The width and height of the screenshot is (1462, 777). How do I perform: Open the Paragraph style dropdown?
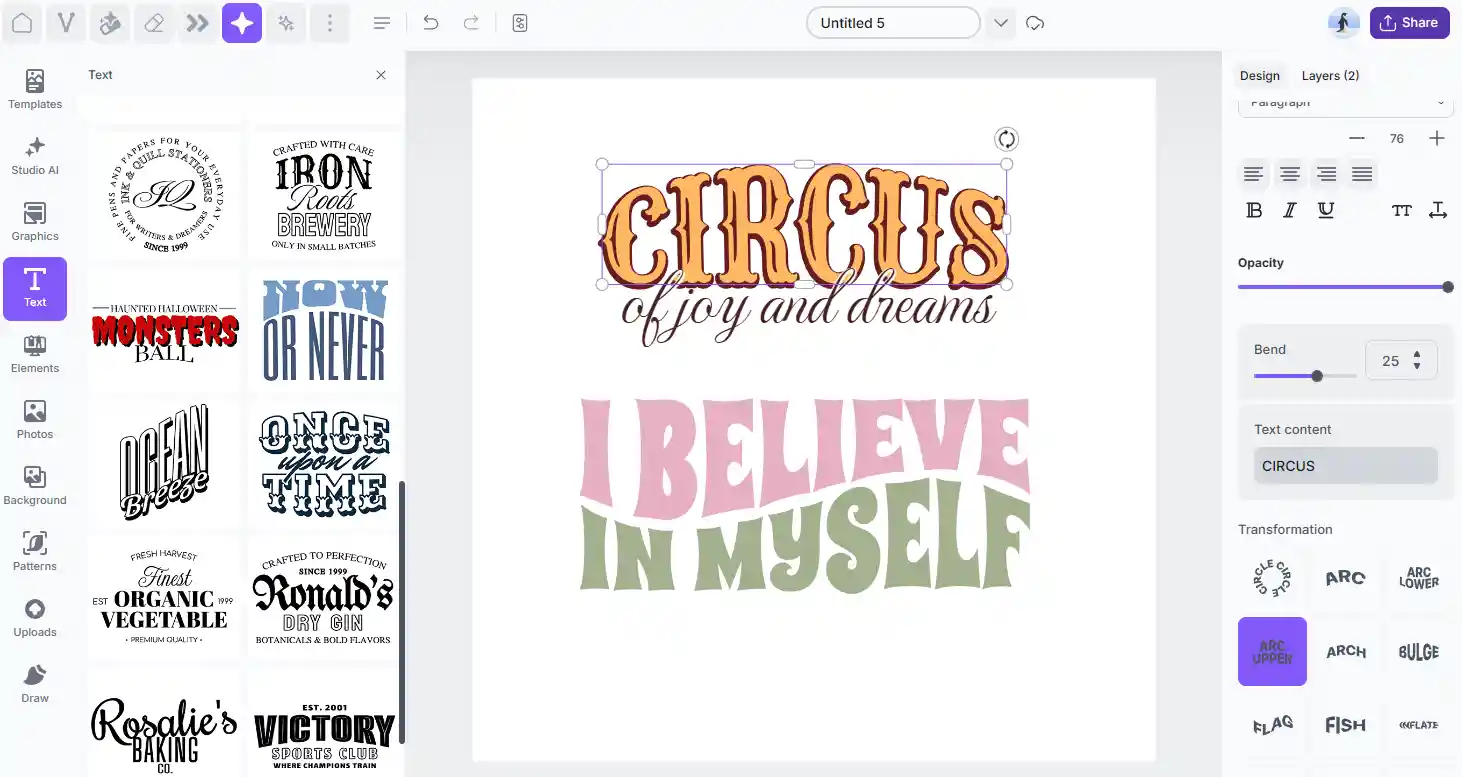pos(1345,102)
